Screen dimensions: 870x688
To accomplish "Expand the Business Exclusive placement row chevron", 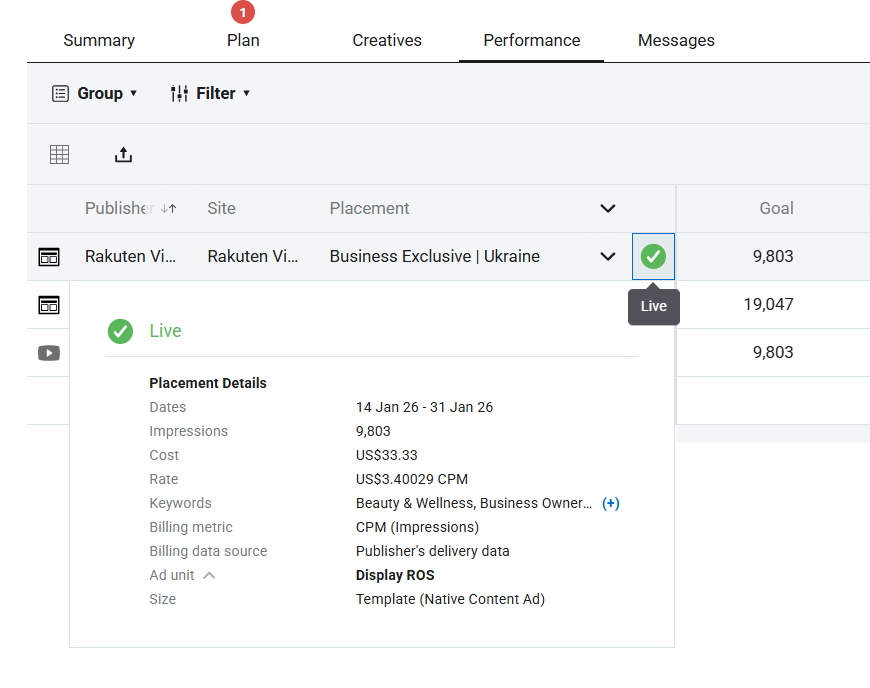I will pyautogui.click(x=607, y=257).
